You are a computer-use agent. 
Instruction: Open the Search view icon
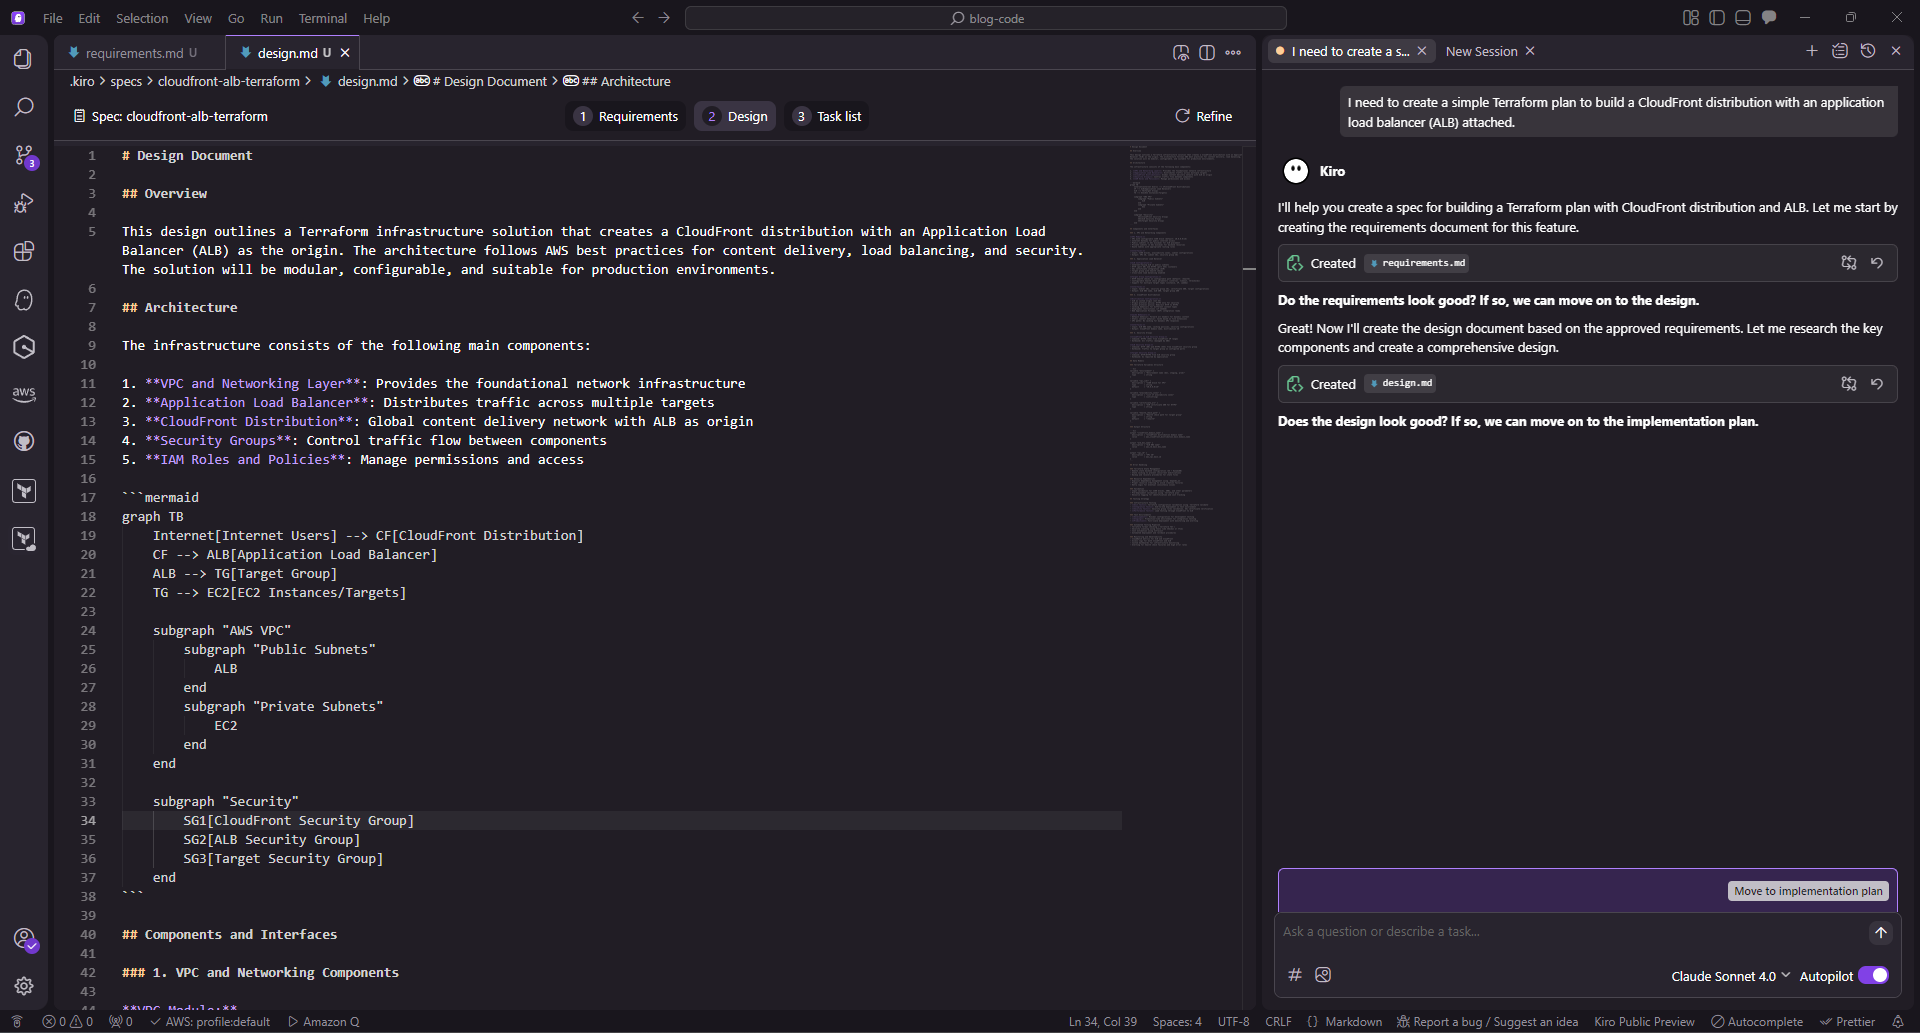[x=24, y=107]
